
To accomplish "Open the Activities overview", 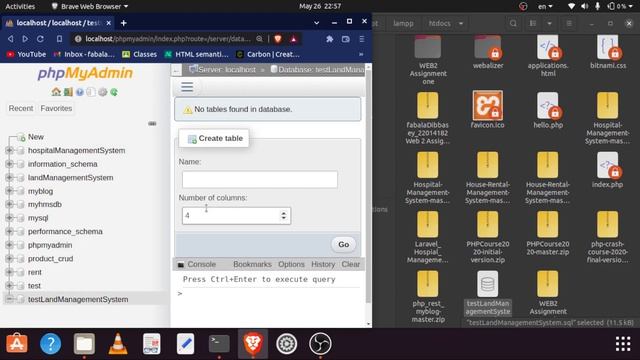I will (20, 6).
